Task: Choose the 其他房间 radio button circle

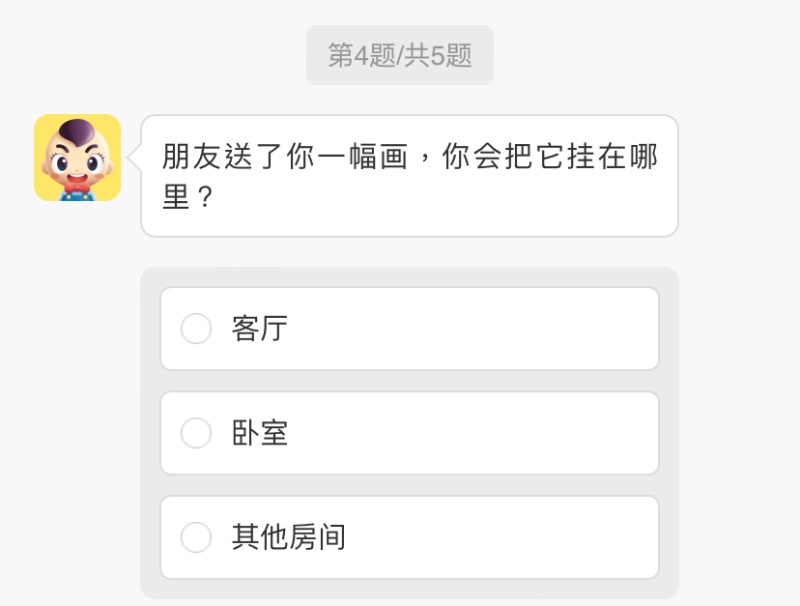Action: tap(196, 537)
